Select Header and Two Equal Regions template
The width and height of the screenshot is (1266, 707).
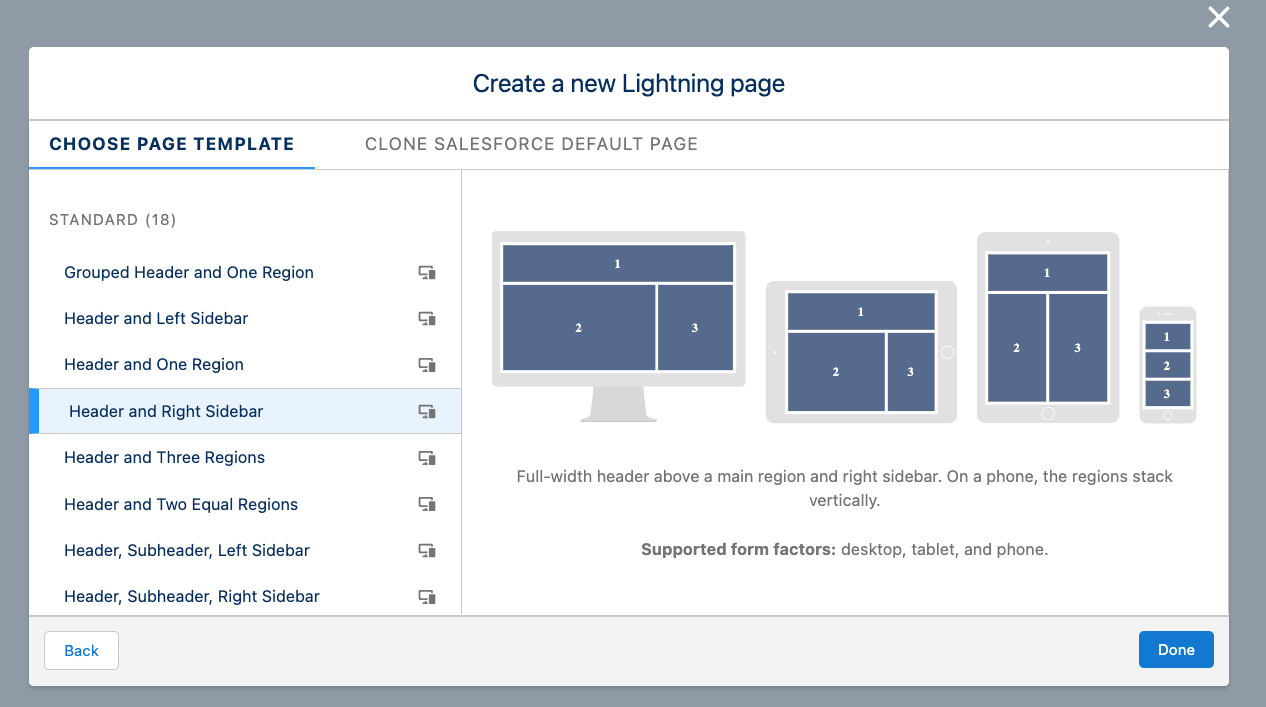(181, 504)
